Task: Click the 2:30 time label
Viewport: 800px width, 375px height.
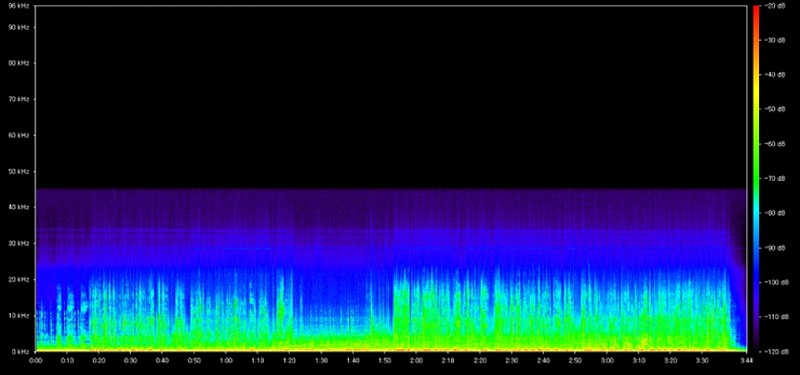Action: point(511,360)
